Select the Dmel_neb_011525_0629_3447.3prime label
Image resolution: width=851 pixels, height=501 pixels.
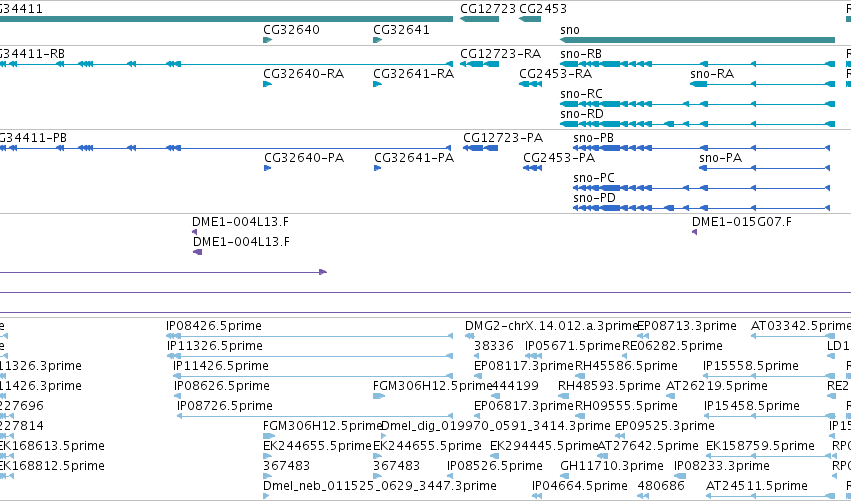(380, 486)
